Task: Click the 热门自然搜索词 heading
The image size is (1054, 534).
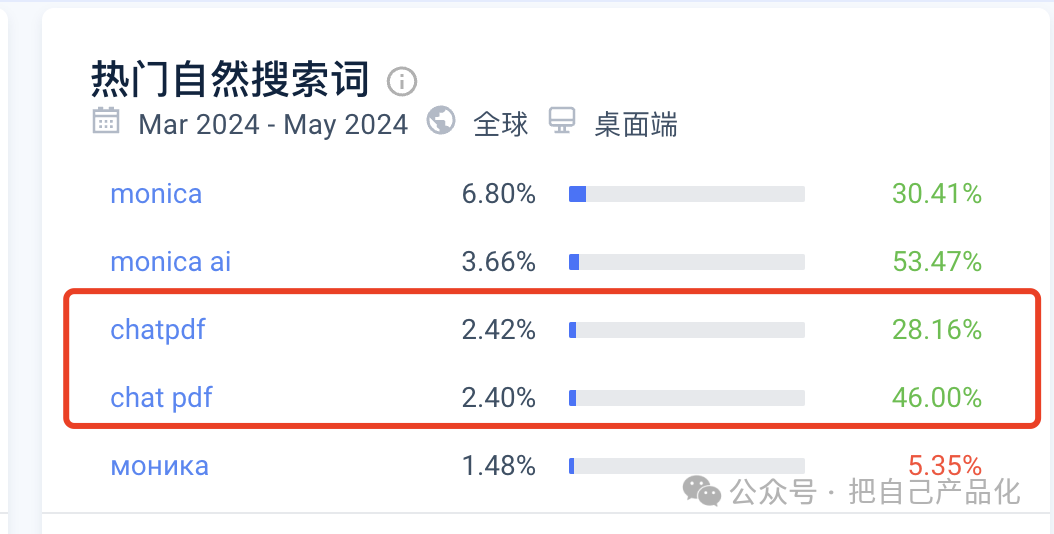Action: coord(230,80)
